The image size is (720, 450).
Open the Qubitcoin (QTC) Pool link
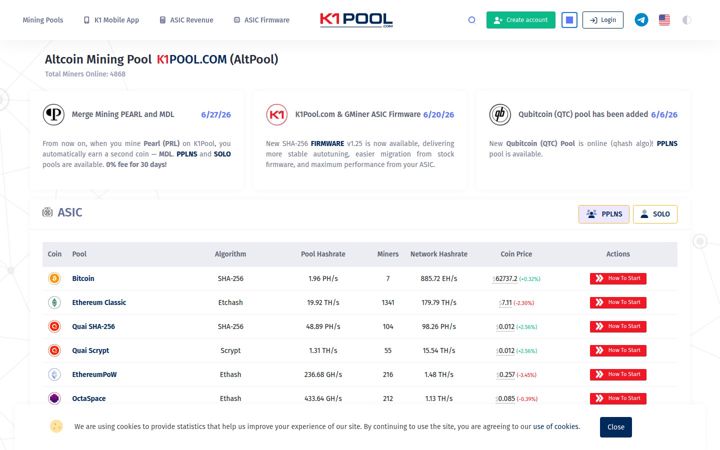point(540,143)
